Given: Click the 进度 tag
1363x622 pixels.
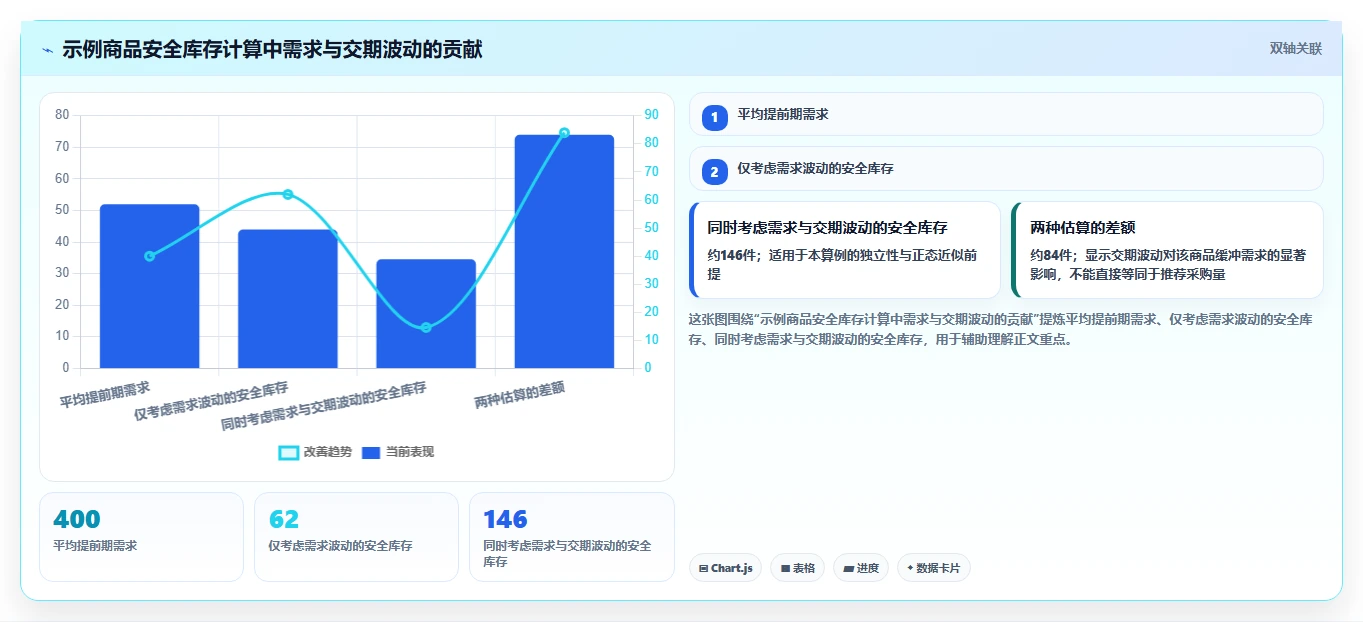Looking at the screenshot, I should (x=861, y=568).
